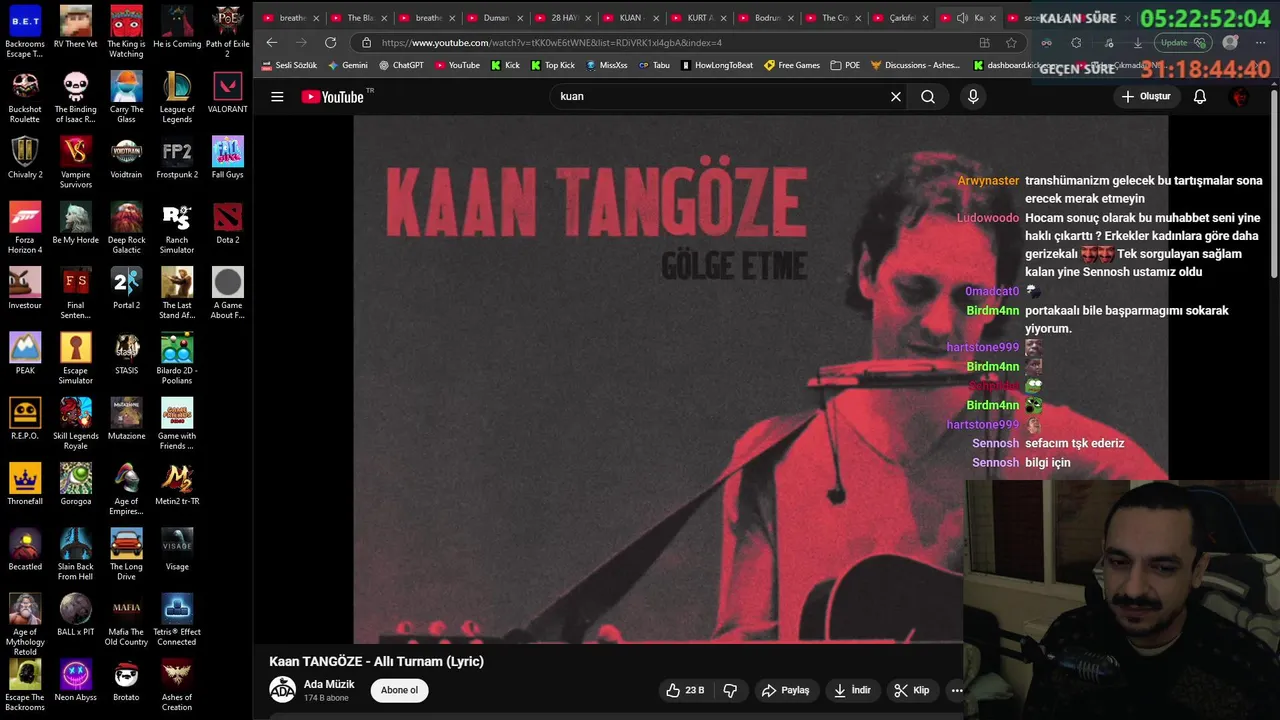This screenshot has height=720, width=1280.
Task: Open Buckshot Roulette desktop icon
Action: (x=25, y=97)
